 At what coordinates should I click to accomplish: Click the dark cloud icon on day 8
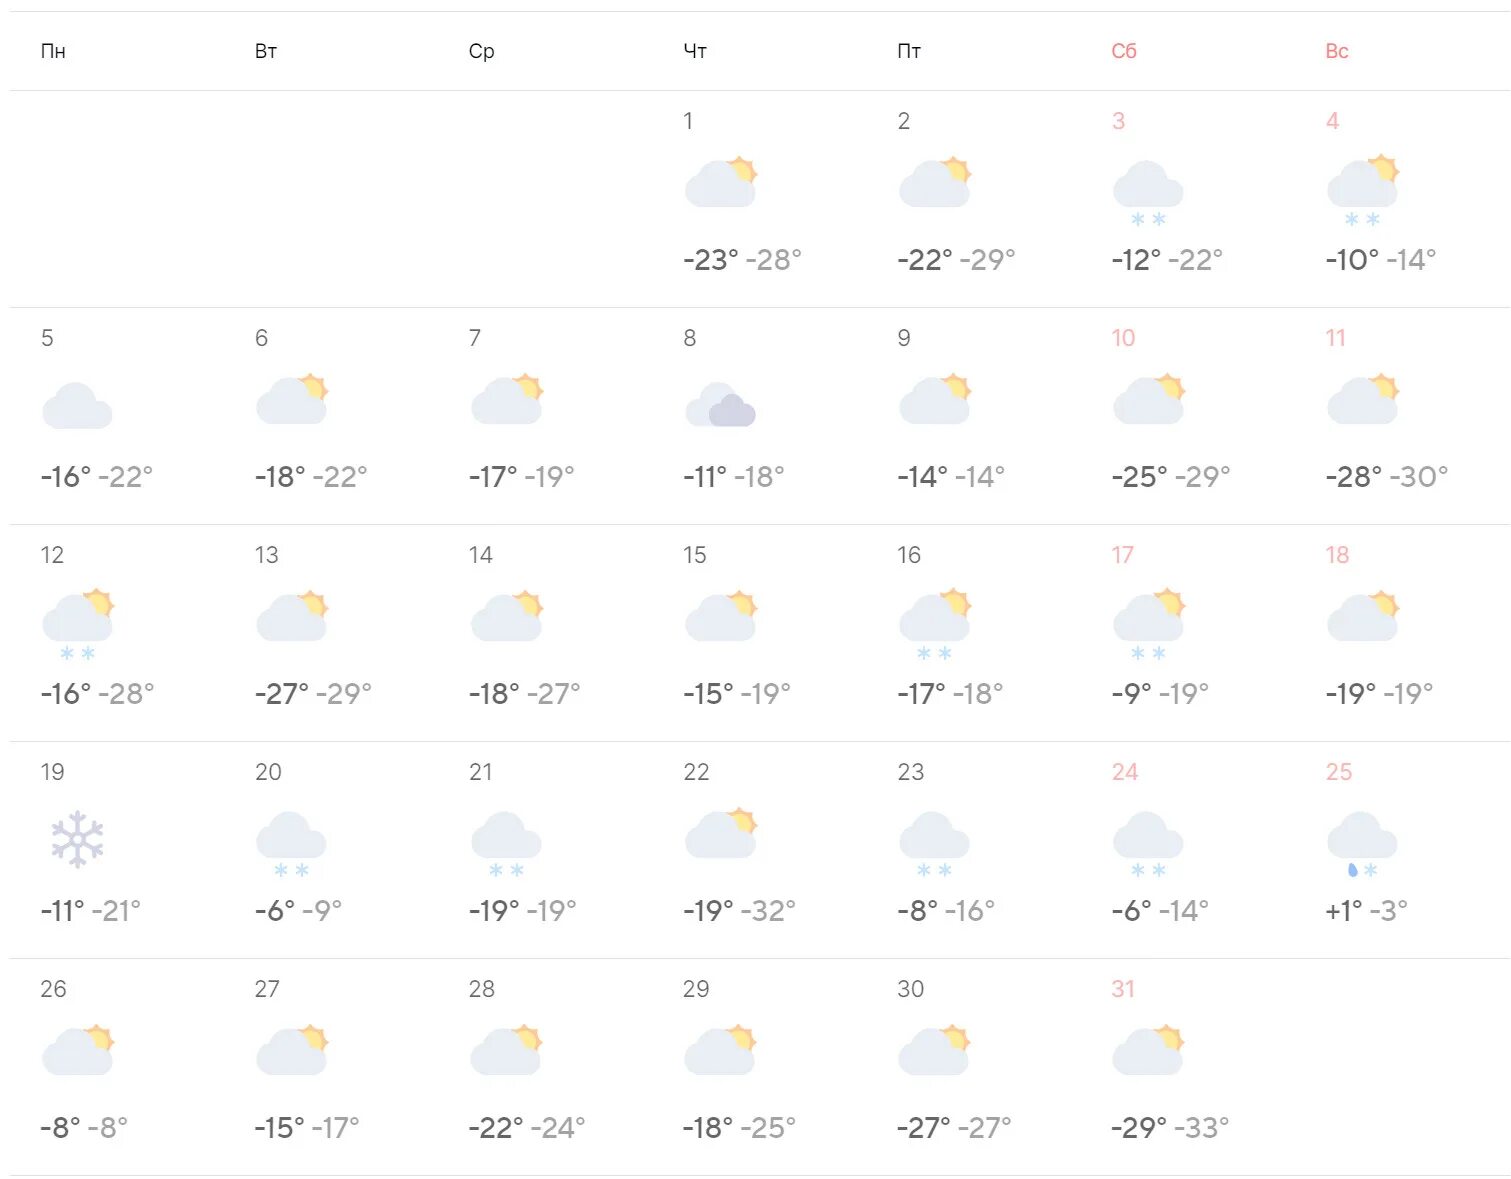pyautogui.click(x=720, y=404)
